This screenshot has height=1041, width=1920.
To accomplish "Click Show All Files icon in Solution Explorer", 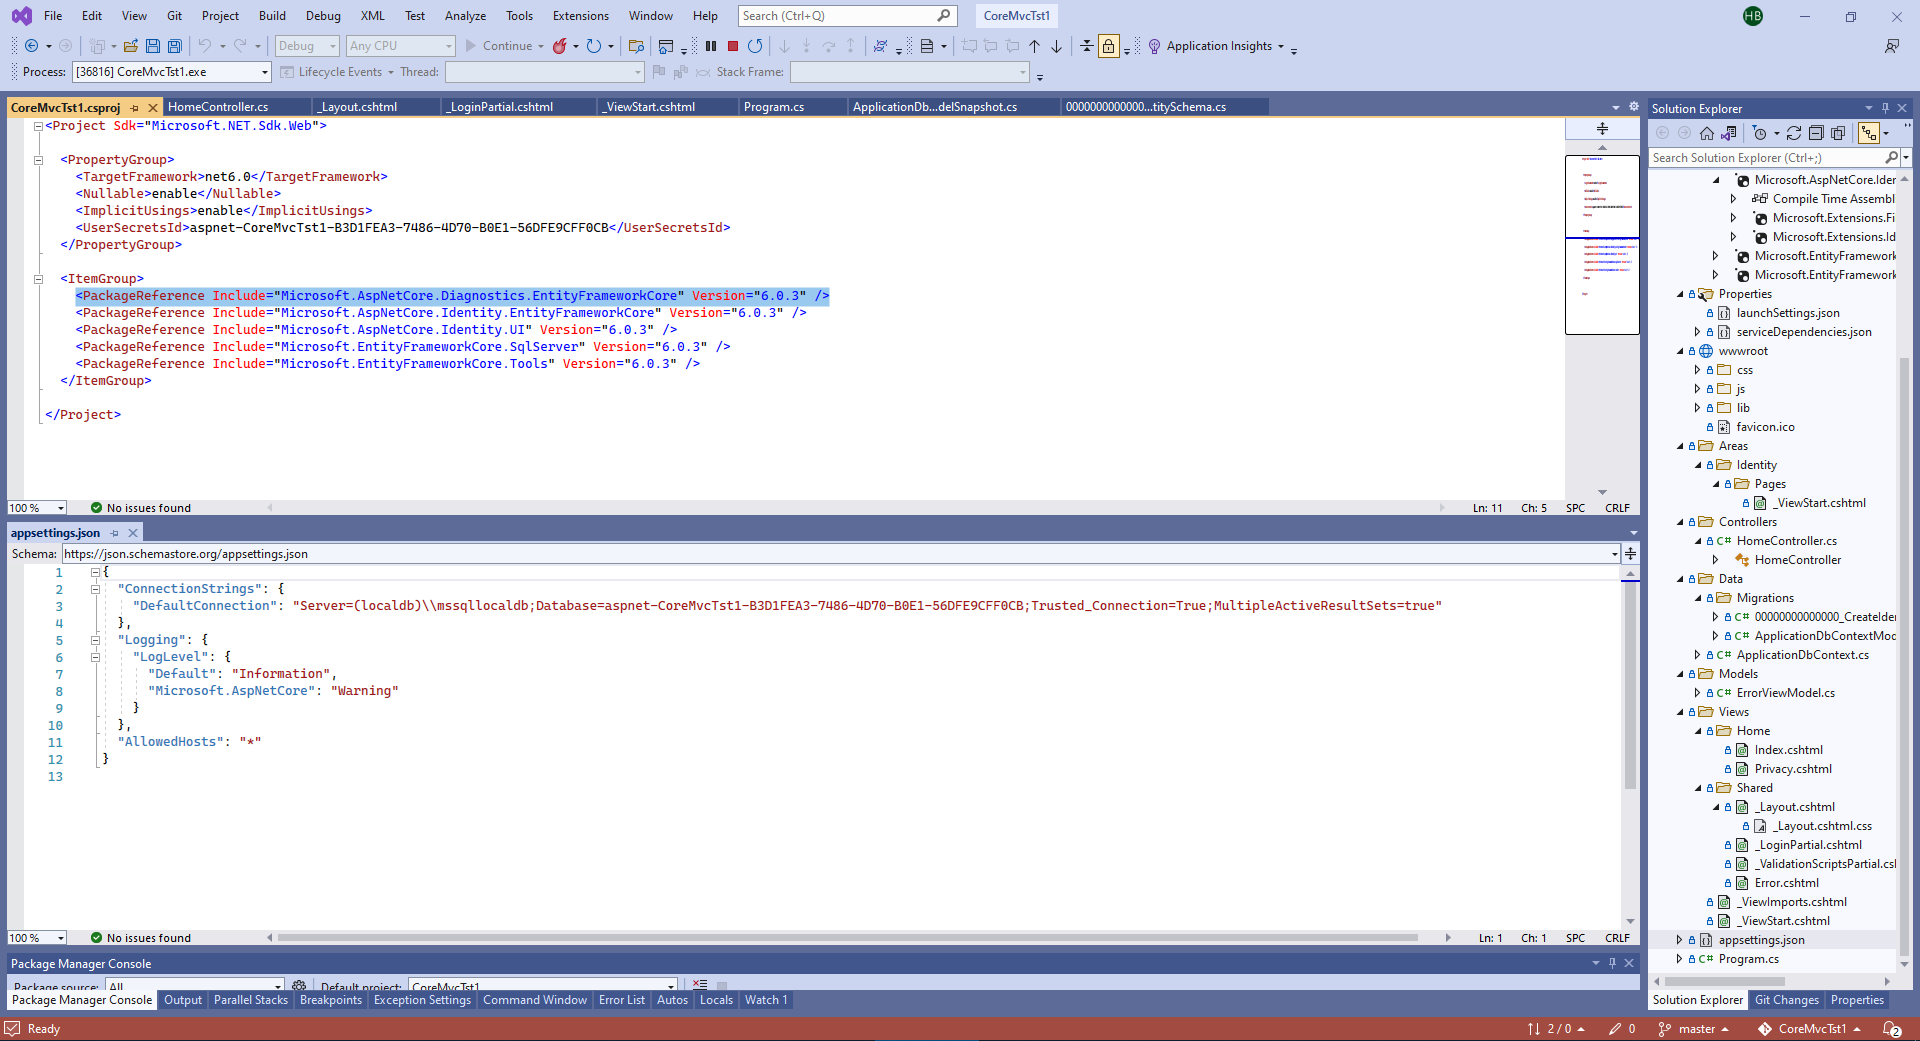I will (x=1838, y=133).
